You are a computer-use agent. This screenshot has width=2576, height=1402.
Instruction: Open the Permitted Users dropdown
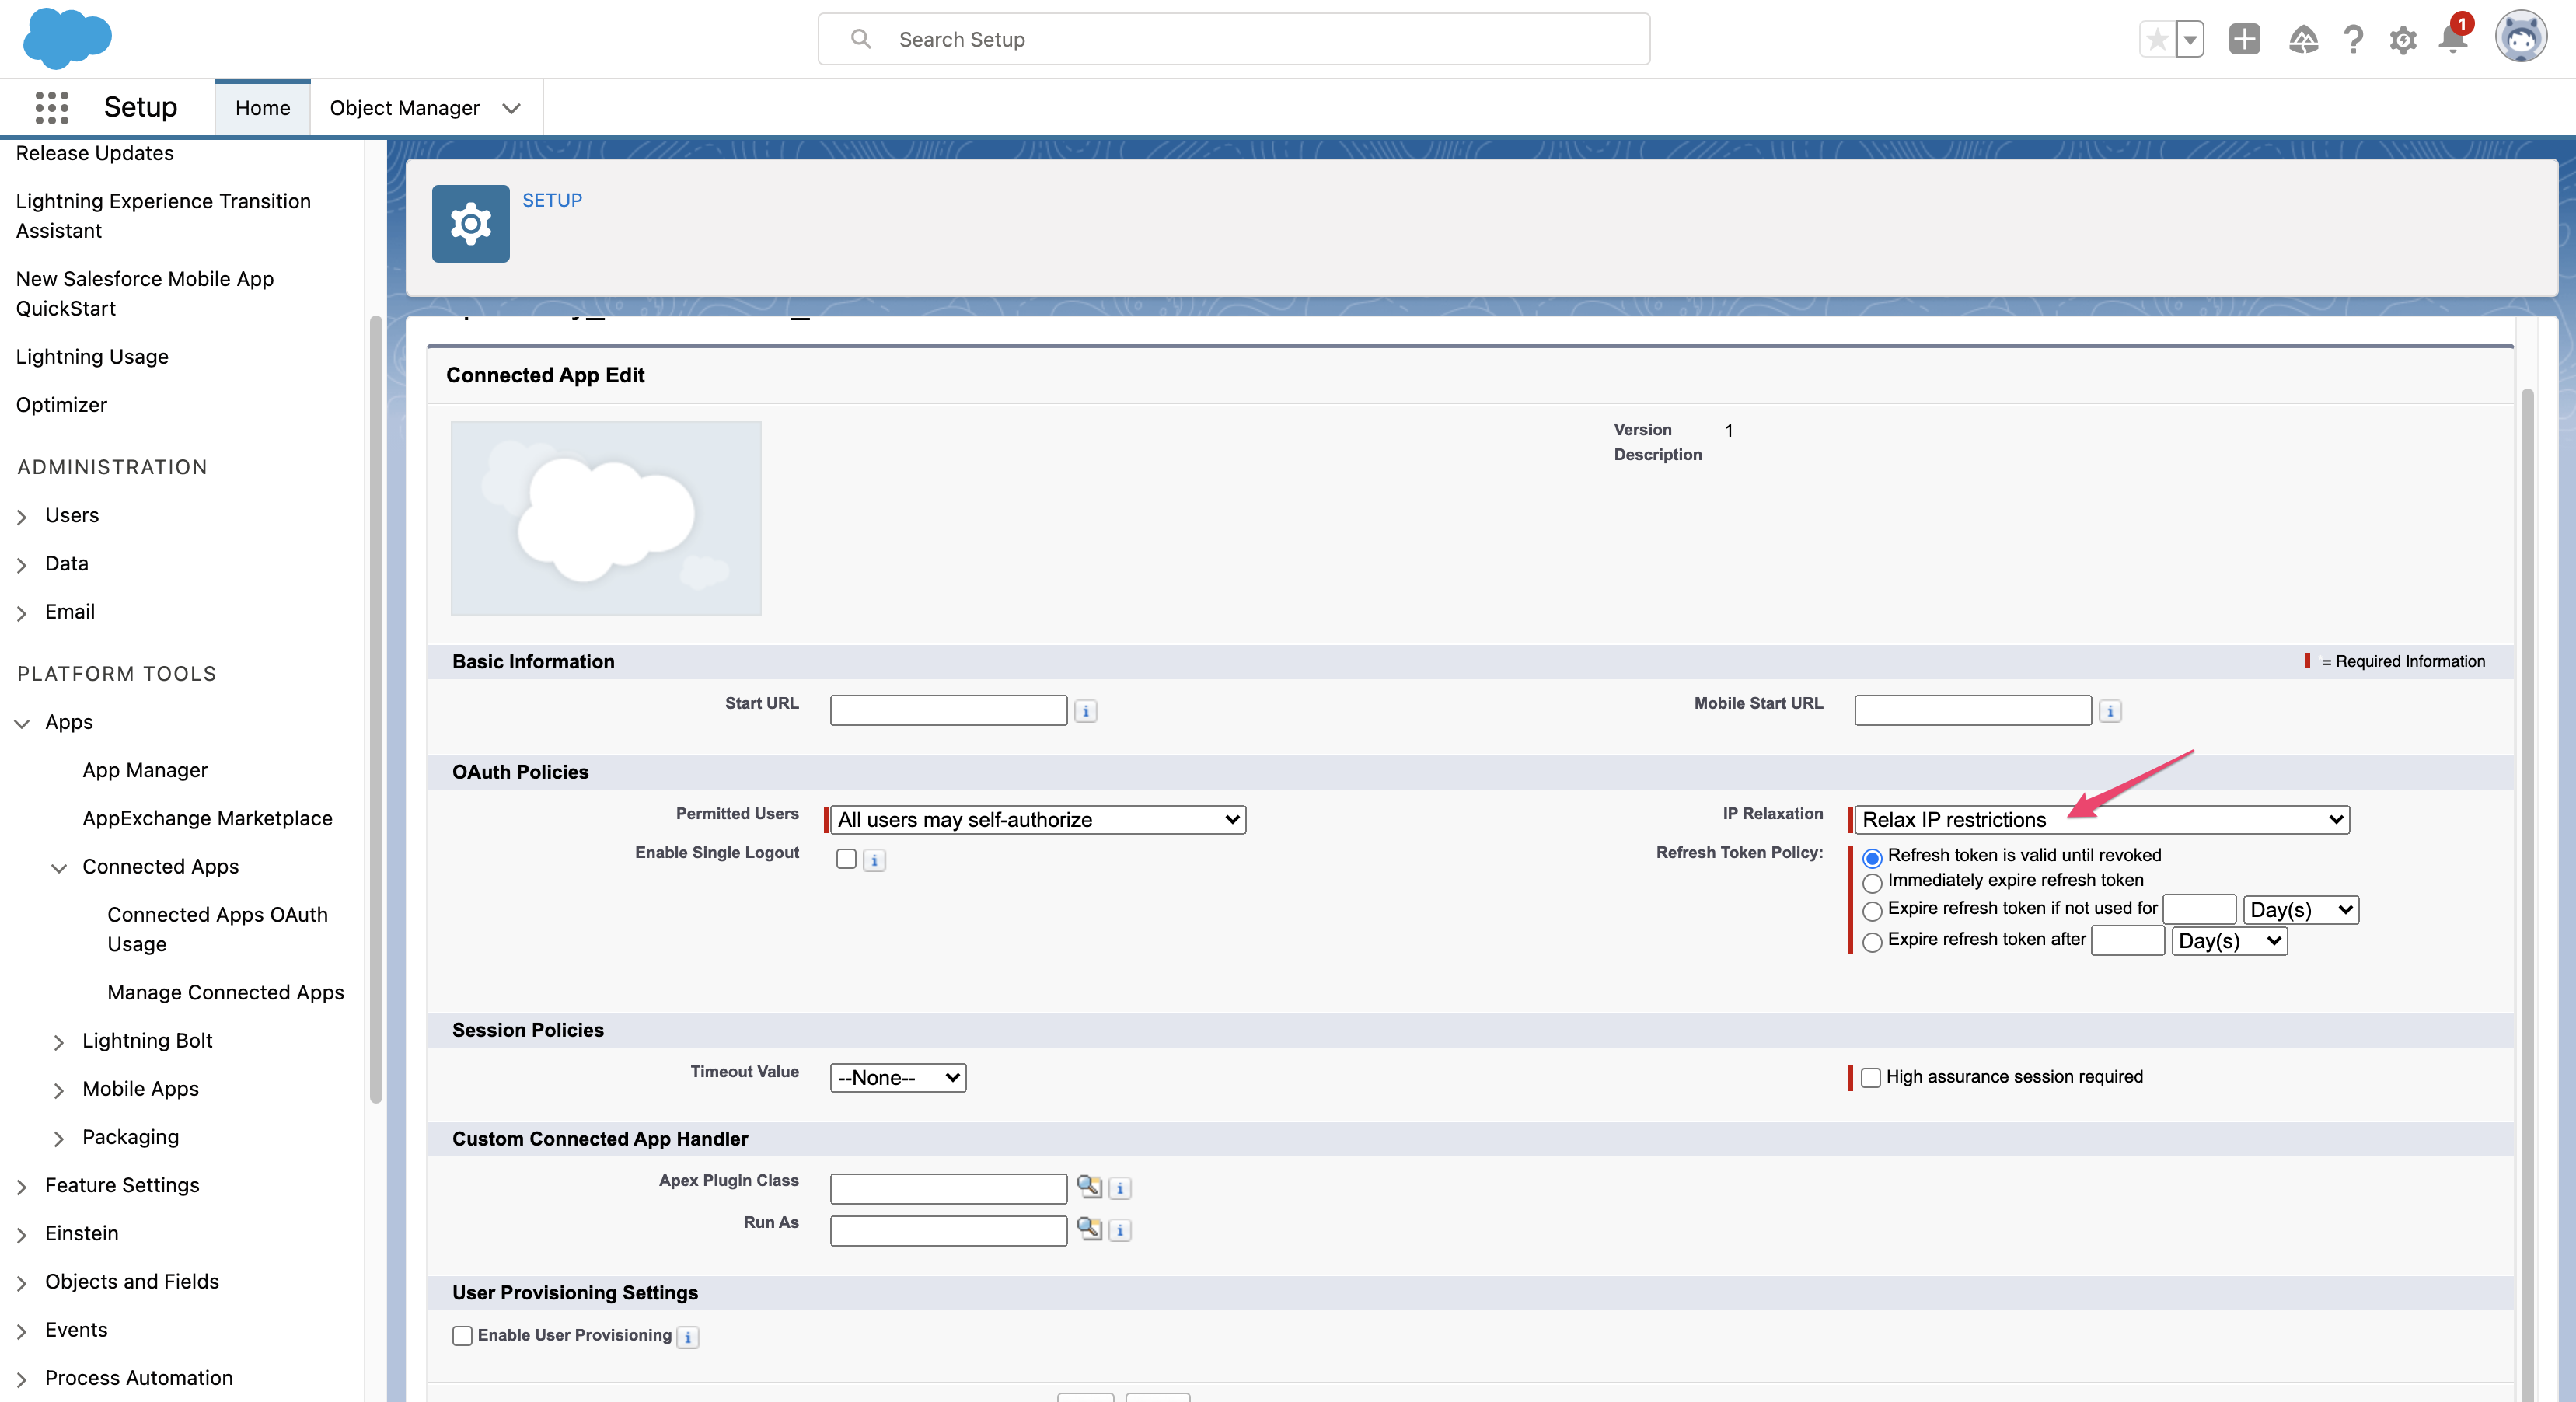coord(1038,820)
